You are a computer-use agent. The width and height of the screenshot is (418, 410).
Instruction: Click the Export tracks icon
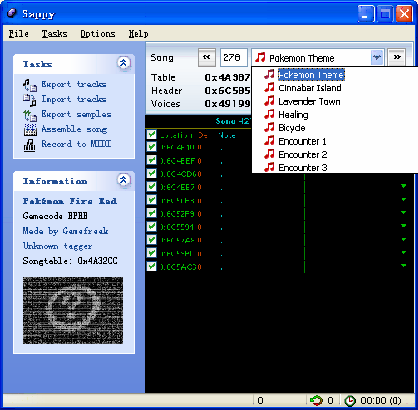click(30, 85)
